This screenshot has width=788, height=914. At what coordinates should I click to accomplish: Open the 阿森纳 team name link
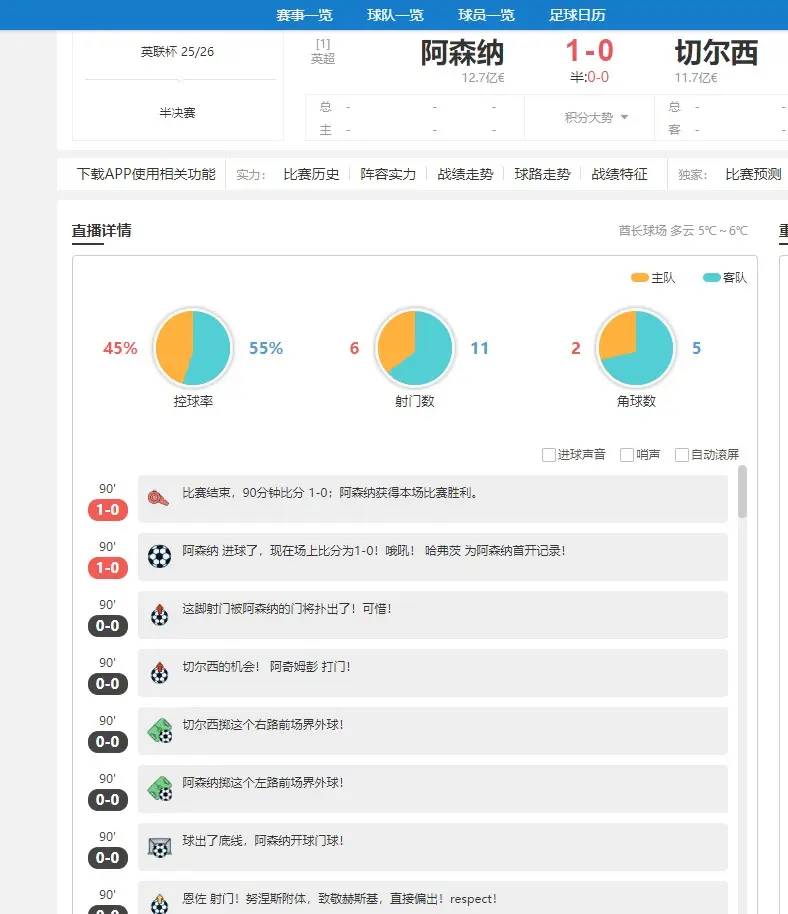(x=462, y=53)
